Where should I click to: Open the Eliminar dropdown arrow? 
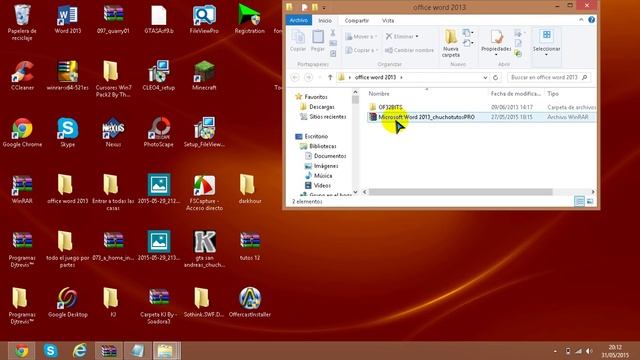tap(417, 37)
